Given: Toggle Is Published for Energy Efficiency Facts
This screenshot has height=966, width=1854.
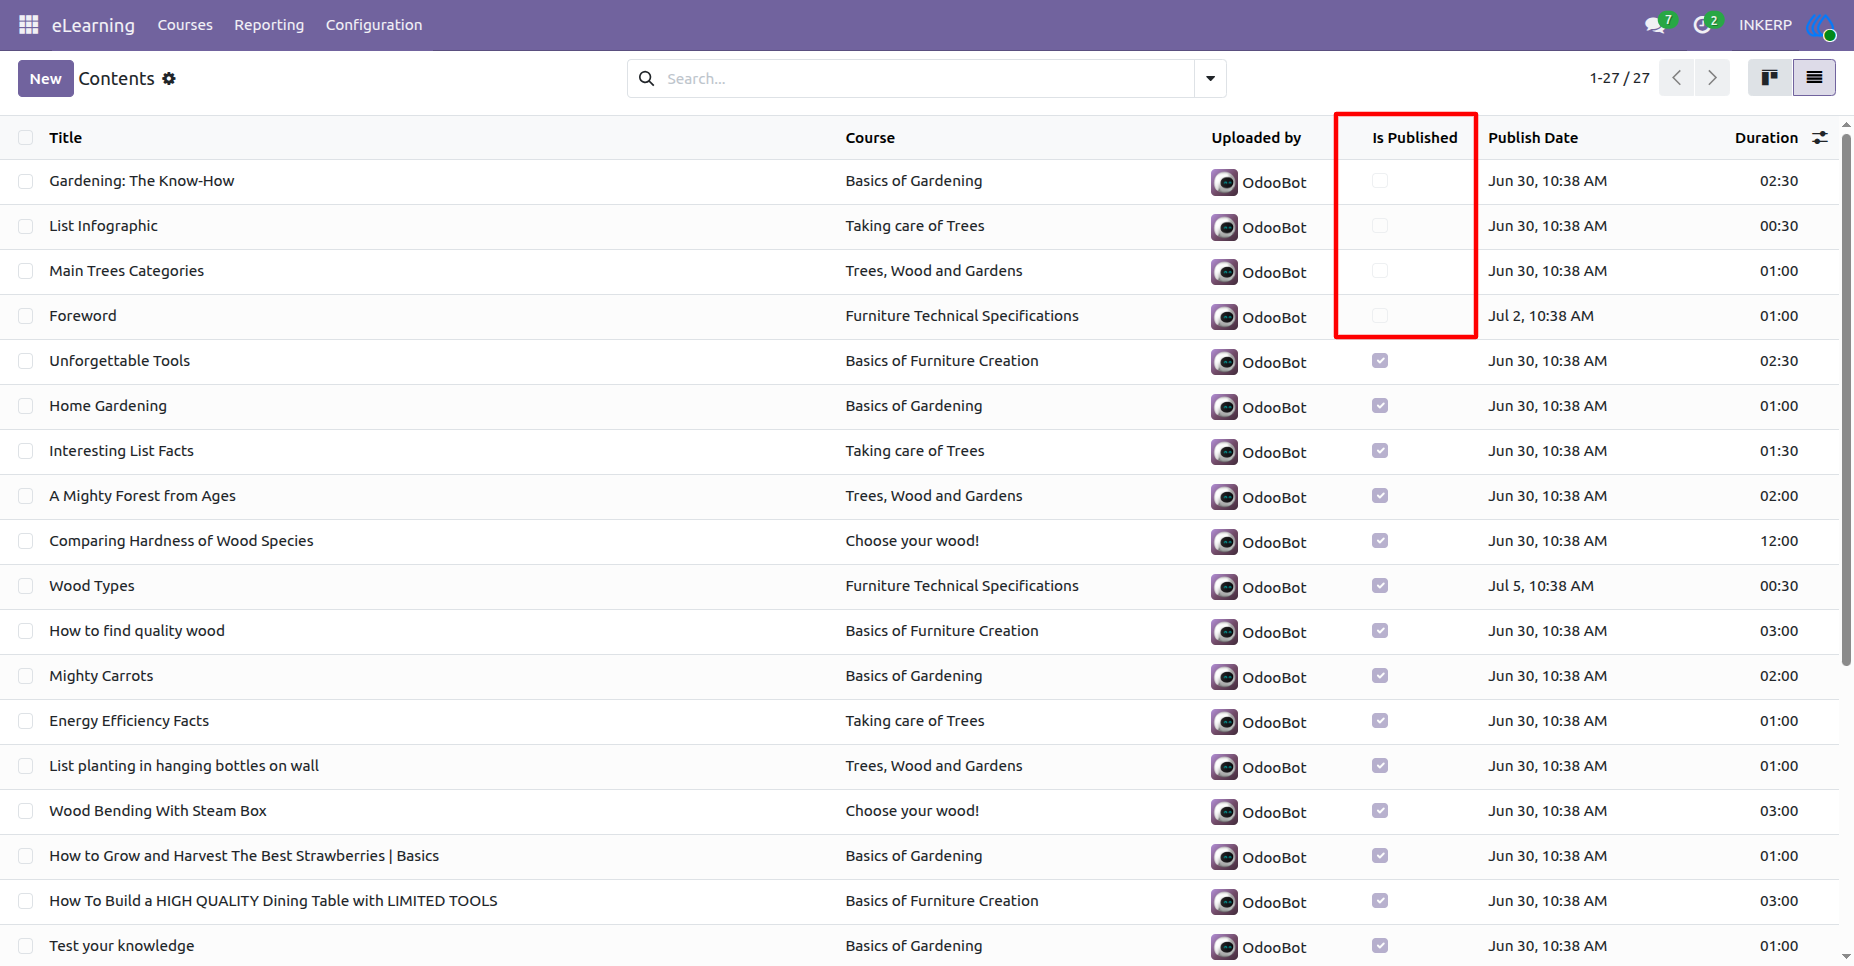Looking at the screenshot, I should point(1380,721).
